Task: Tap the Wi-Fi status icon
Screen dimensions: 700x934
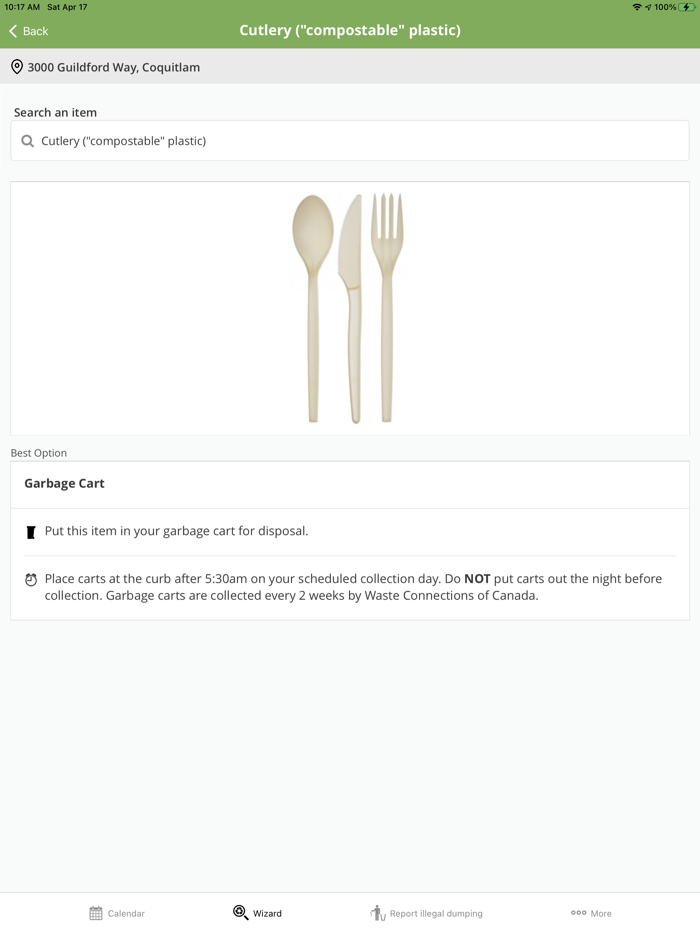Action: tap(636, 7)
